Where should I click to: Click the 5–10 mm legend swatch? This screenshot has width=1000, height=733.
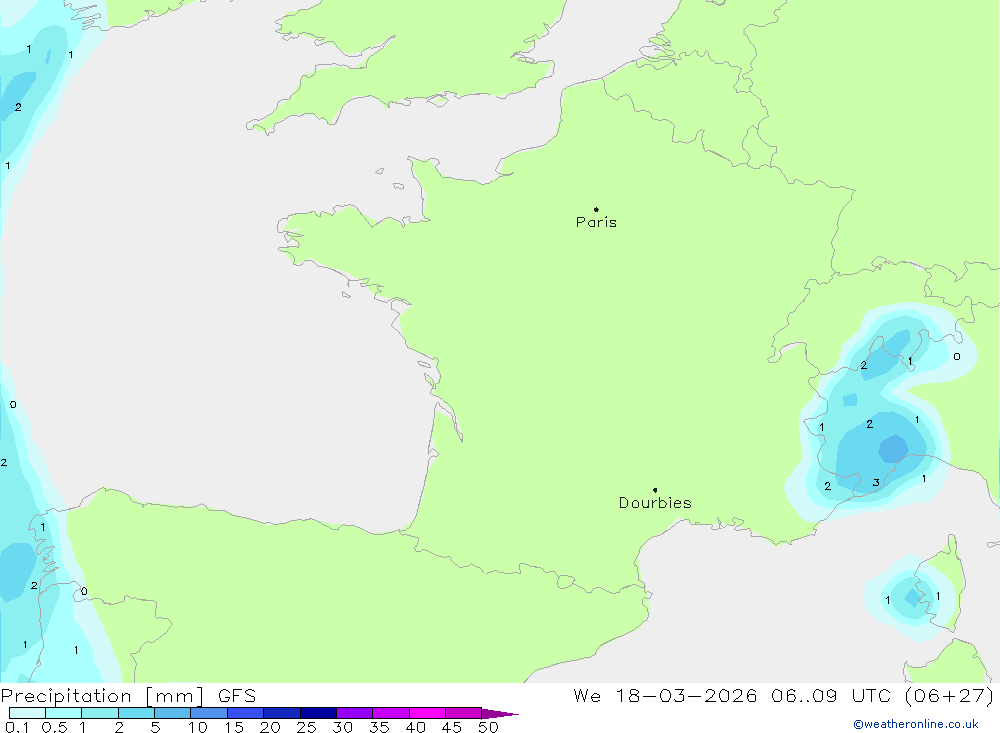coord(173,713)
